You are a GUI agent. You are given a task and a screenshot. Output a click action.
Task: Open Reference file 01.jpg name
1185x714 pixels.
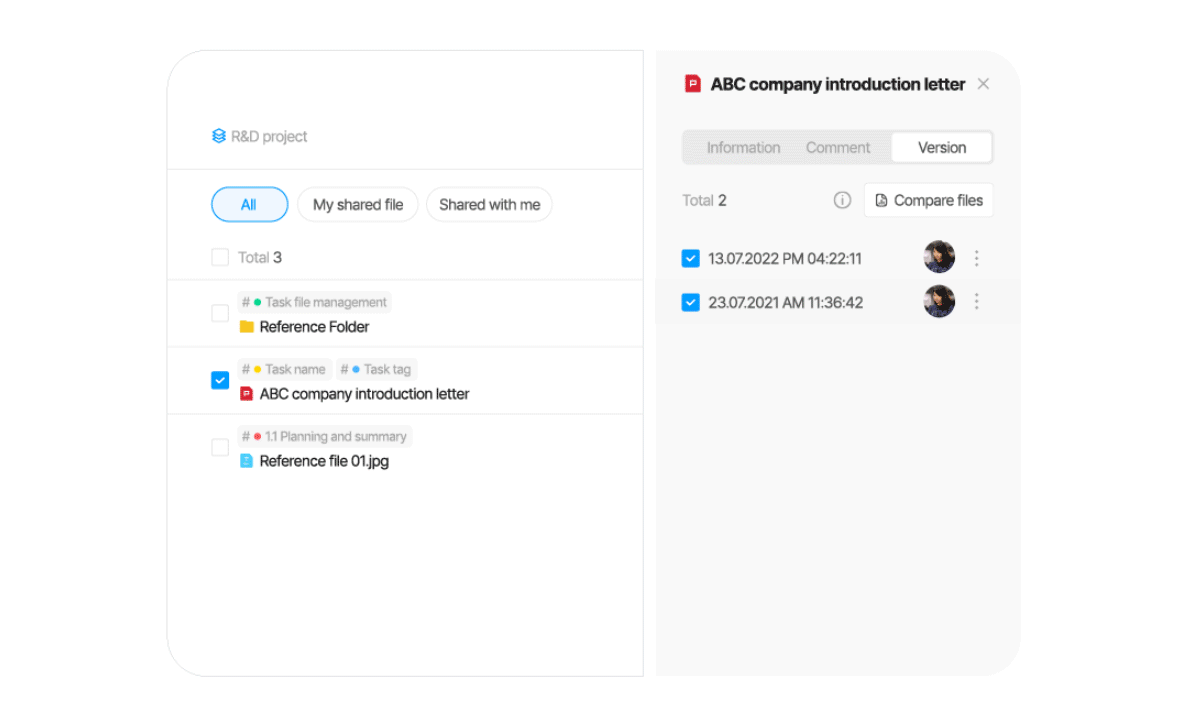coord(324,461)
